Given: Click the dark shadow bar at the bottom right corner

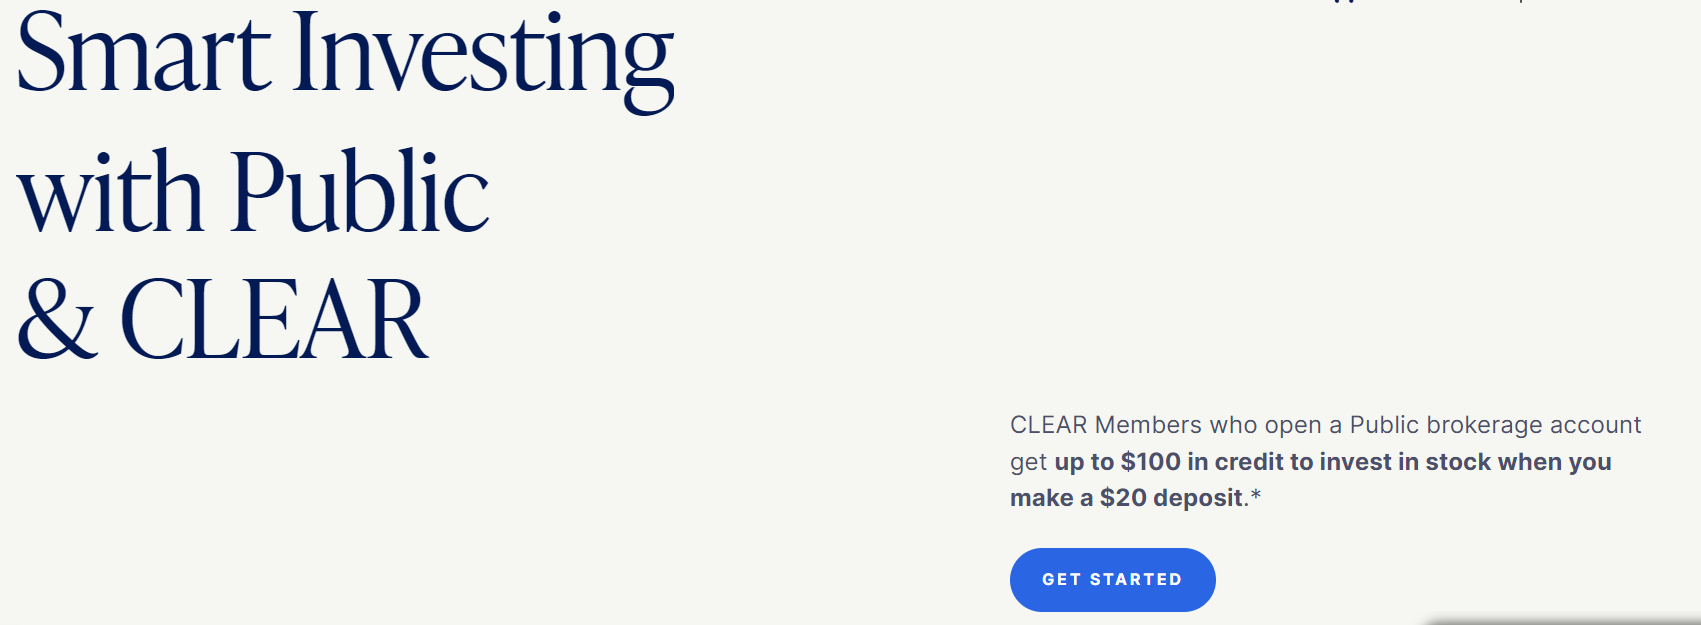Looking at the screenshot, I should pos(1563,620).
